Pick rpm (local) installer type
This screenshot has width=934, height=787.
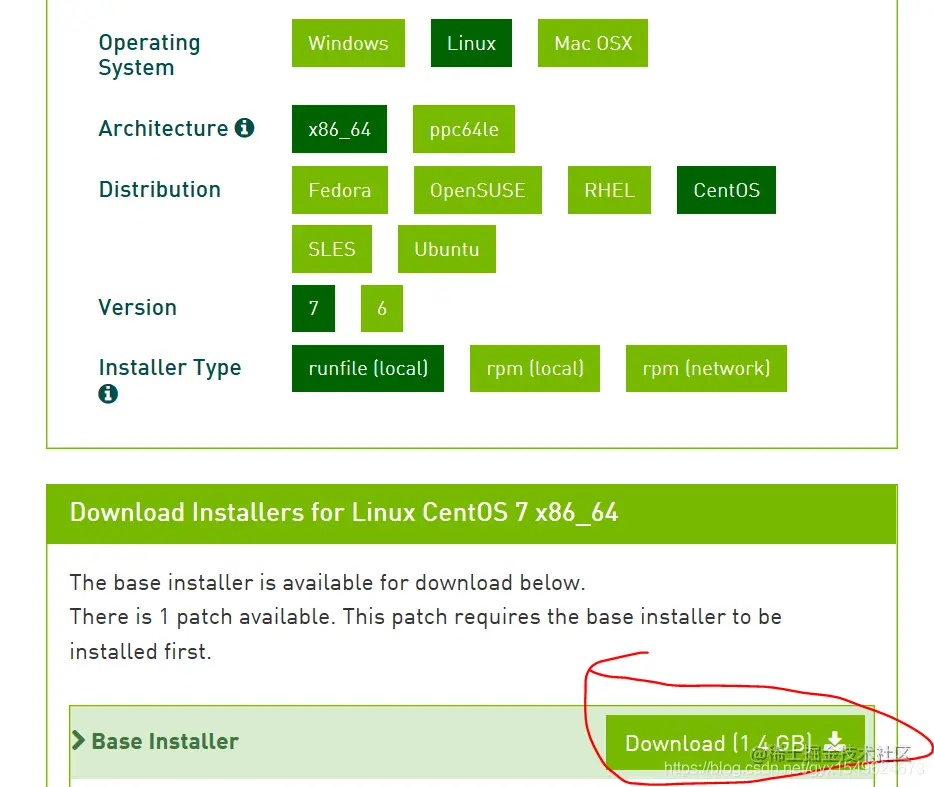(x=535, y=368)
